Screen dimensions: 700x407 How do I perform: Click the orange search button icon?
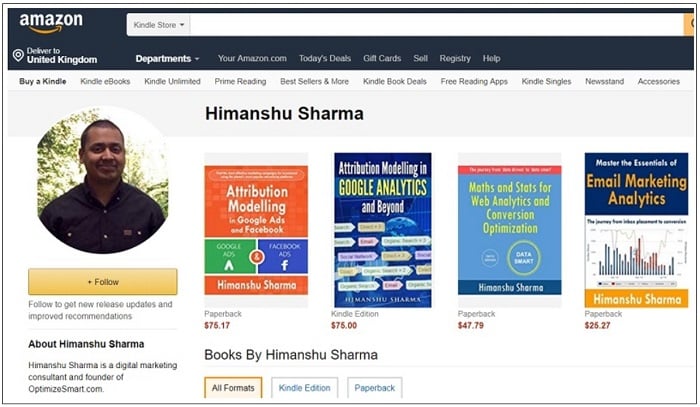(x=689, y=25)
